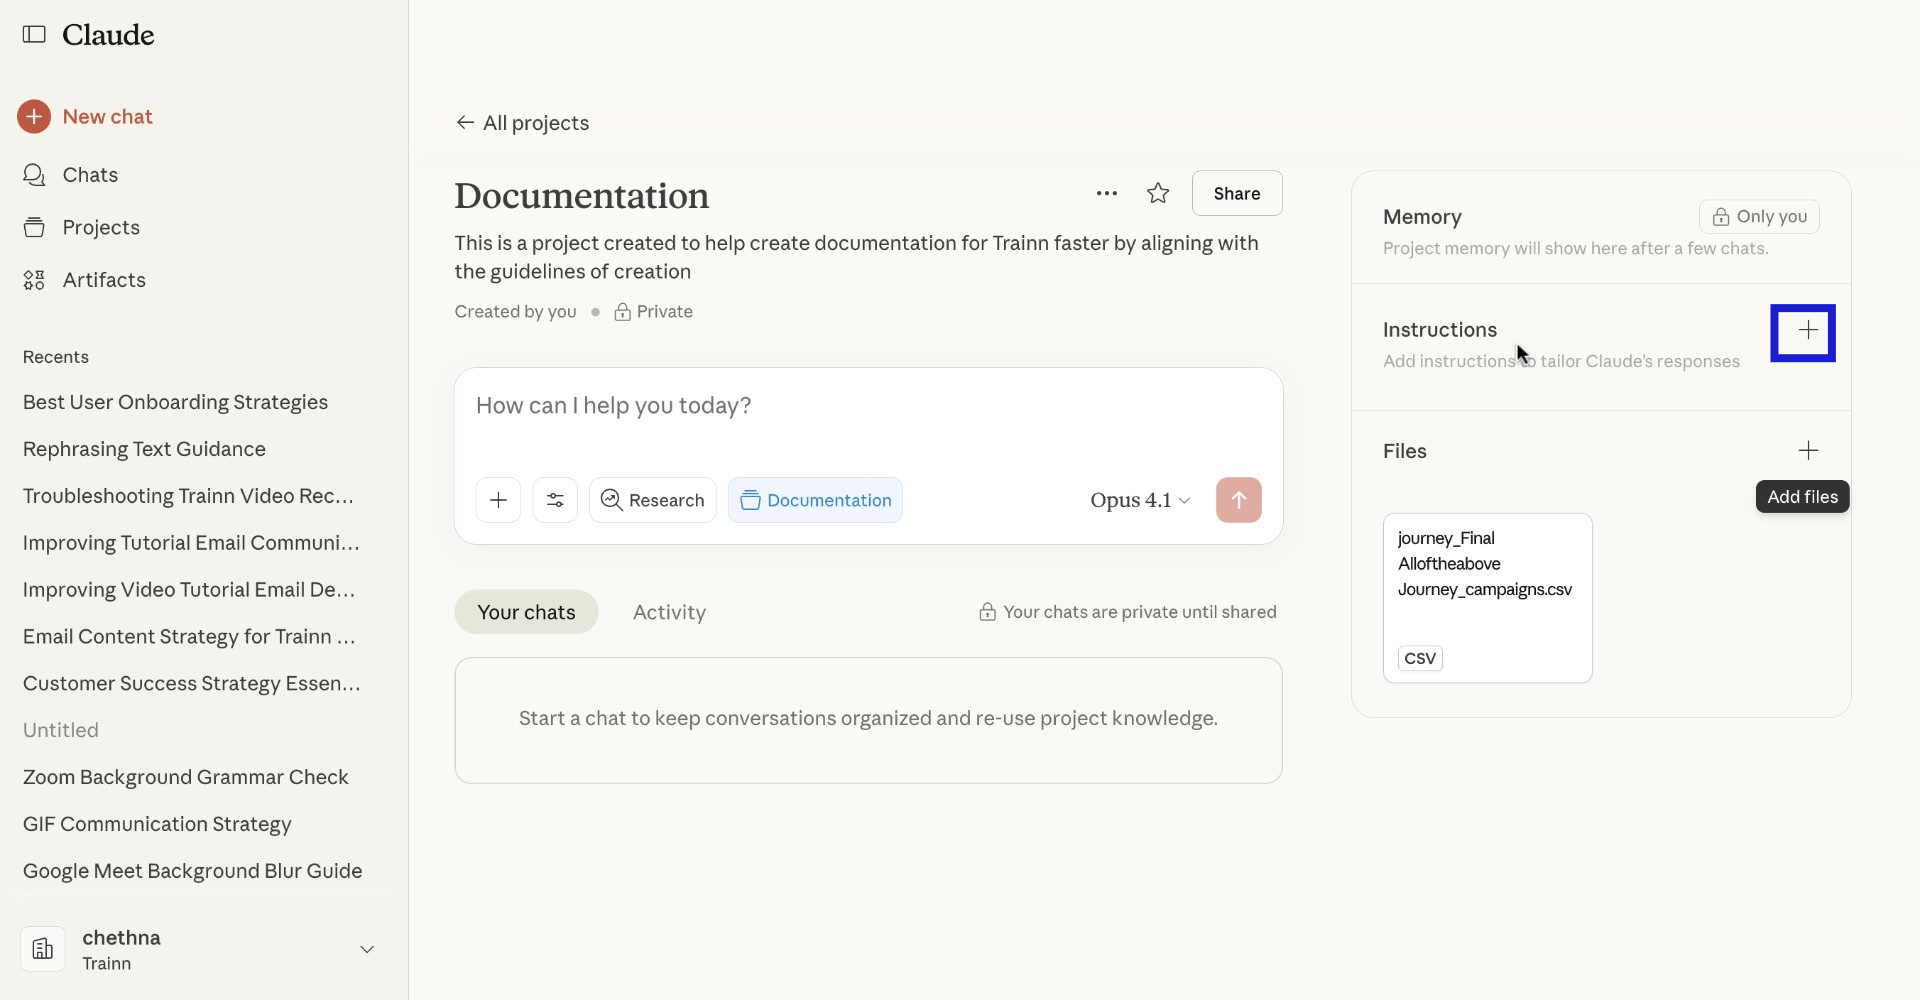Toggle Research mode for the chat
The width and height of the screenshot is (1920, 1000).
point(652,500)
